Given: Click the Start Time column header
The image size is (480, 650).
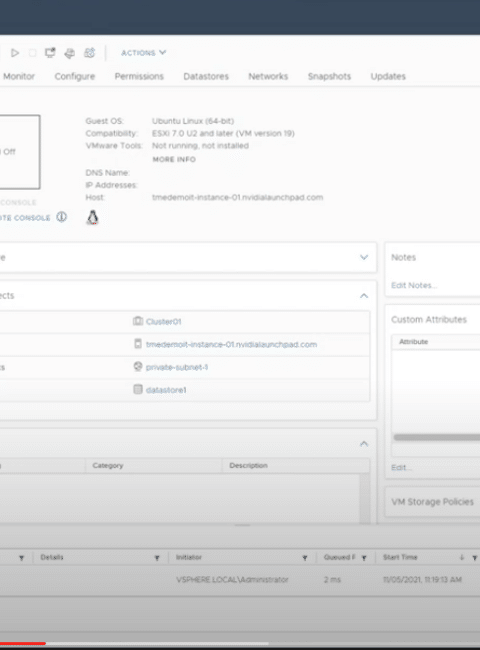Looking at the screenshot, I should [400, 557].
